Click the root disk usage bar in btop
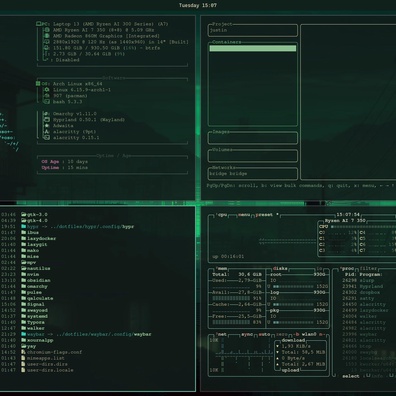 point(293,287)
